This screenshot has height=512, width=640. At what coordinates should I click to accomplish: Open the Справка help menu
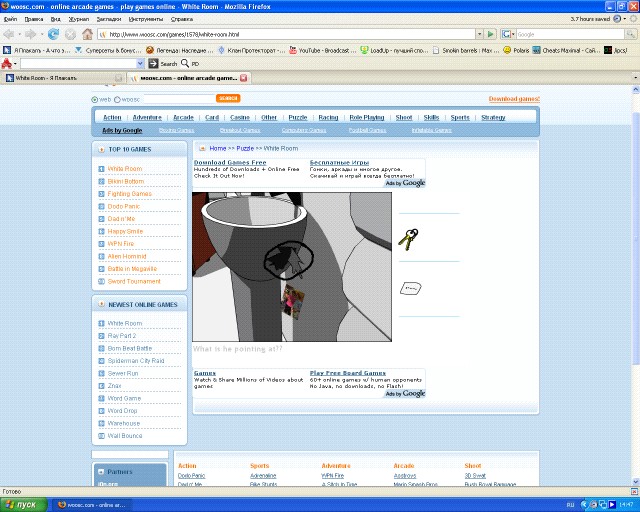(x=182, y=19)
